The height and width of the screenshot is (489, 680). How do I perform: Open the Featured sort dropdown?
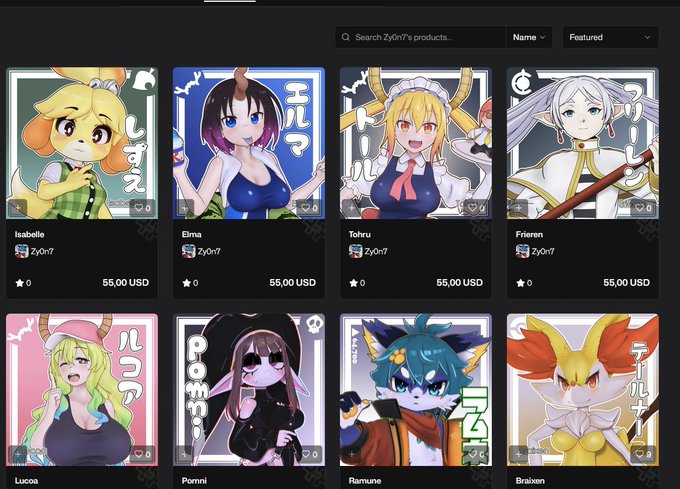(x=611, y=37)
